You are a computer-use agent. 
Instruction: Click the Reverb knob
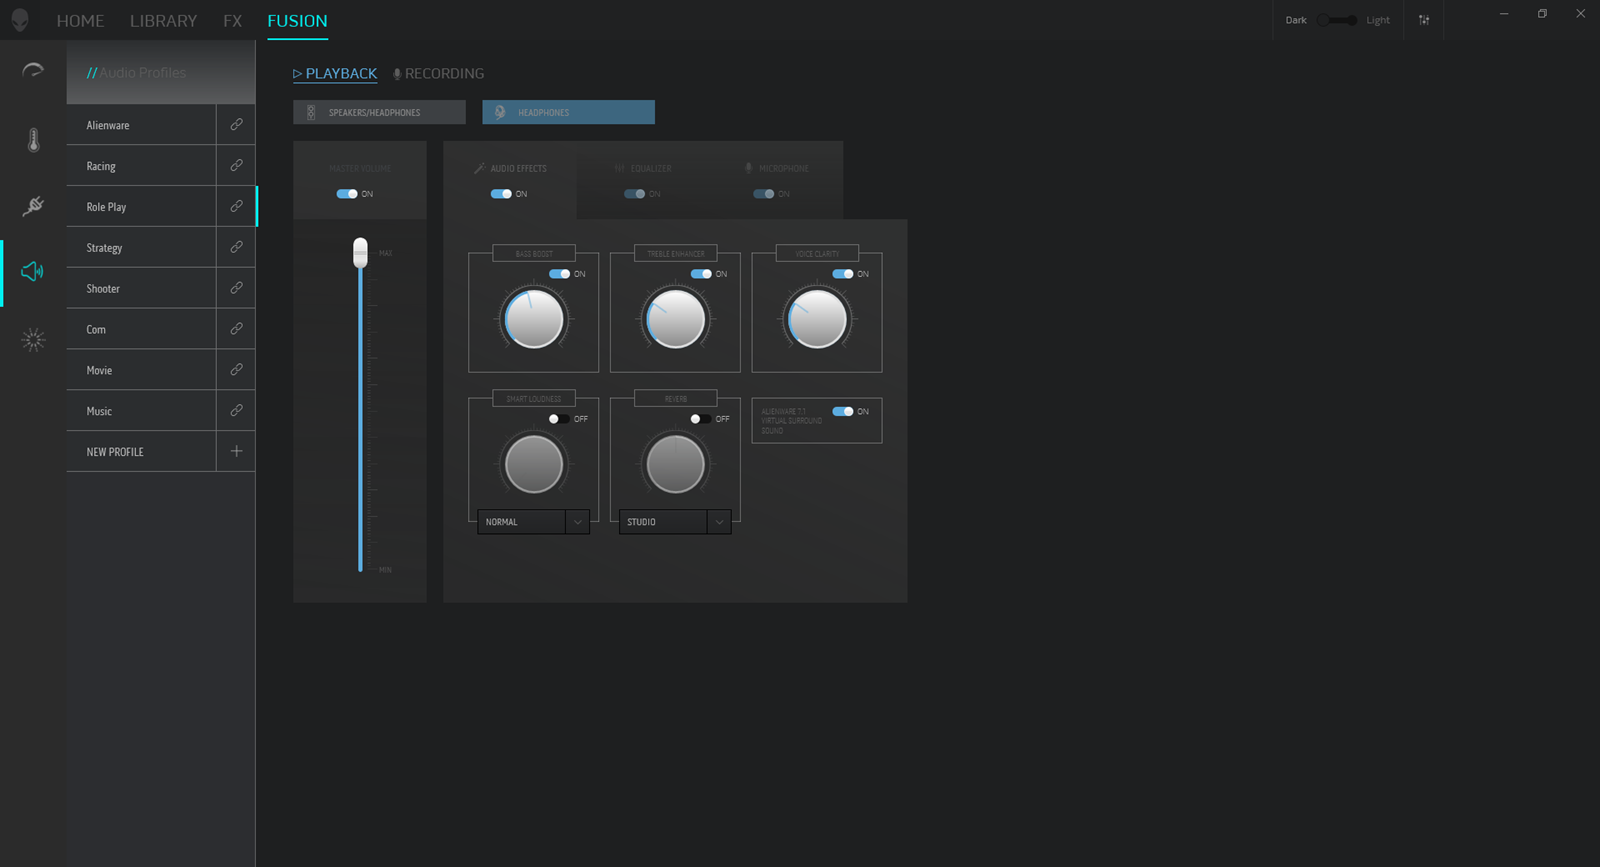pyautogui.click(x=676, y=464)
